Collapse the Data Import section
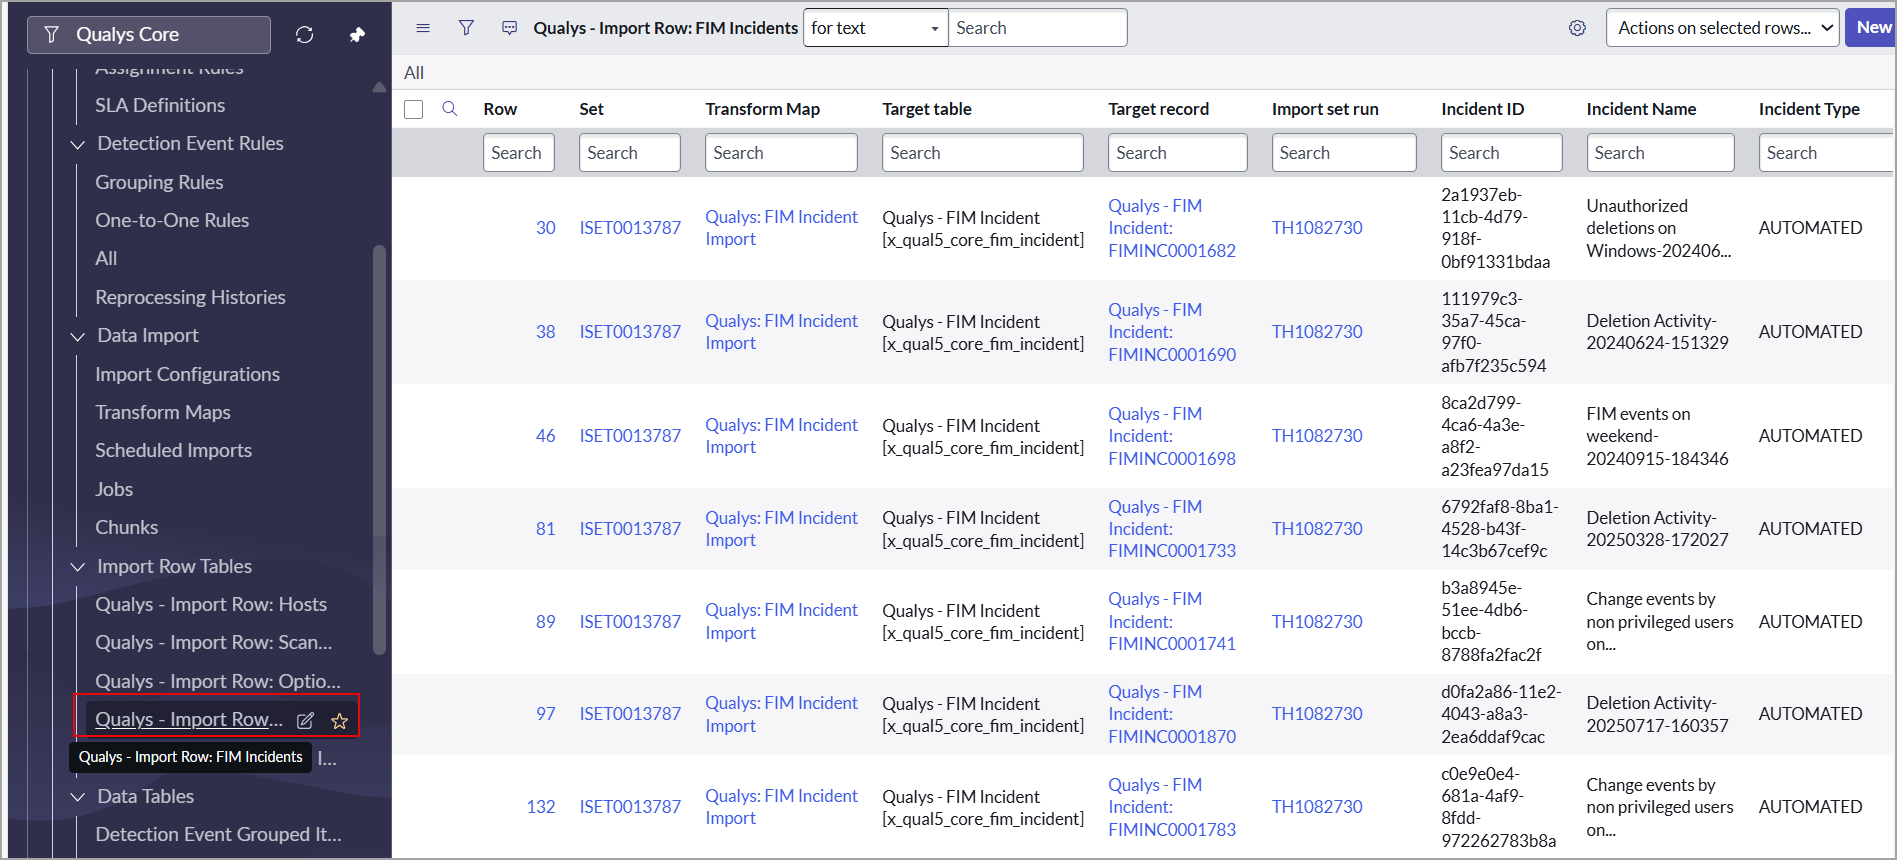Screen dimensions: 1897x860 78,336
